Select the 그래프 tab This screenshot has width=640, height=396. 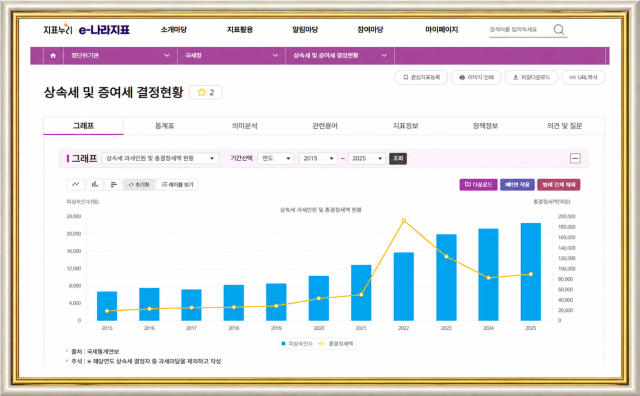tap(83, 126)
